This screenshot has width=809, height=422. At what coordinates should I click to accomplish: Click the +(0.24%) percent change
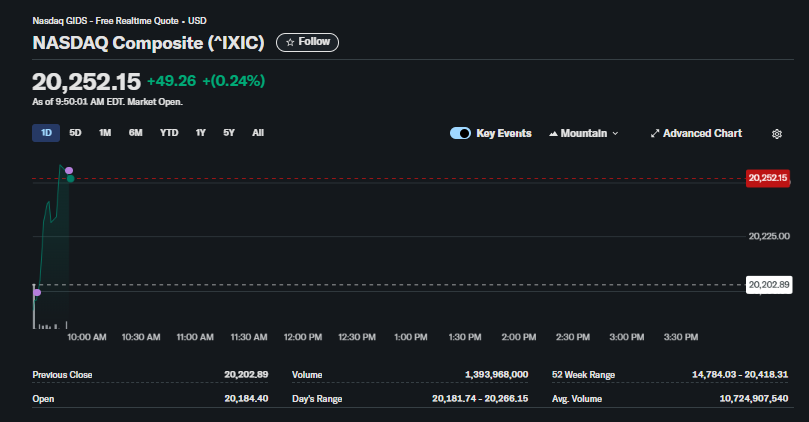233,81
